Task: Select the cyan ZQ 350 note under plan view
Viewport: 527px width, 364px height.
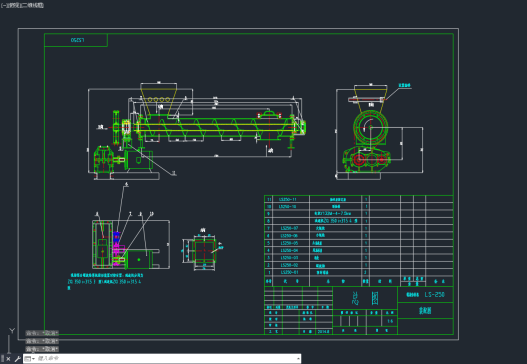Action: point(105,282)
